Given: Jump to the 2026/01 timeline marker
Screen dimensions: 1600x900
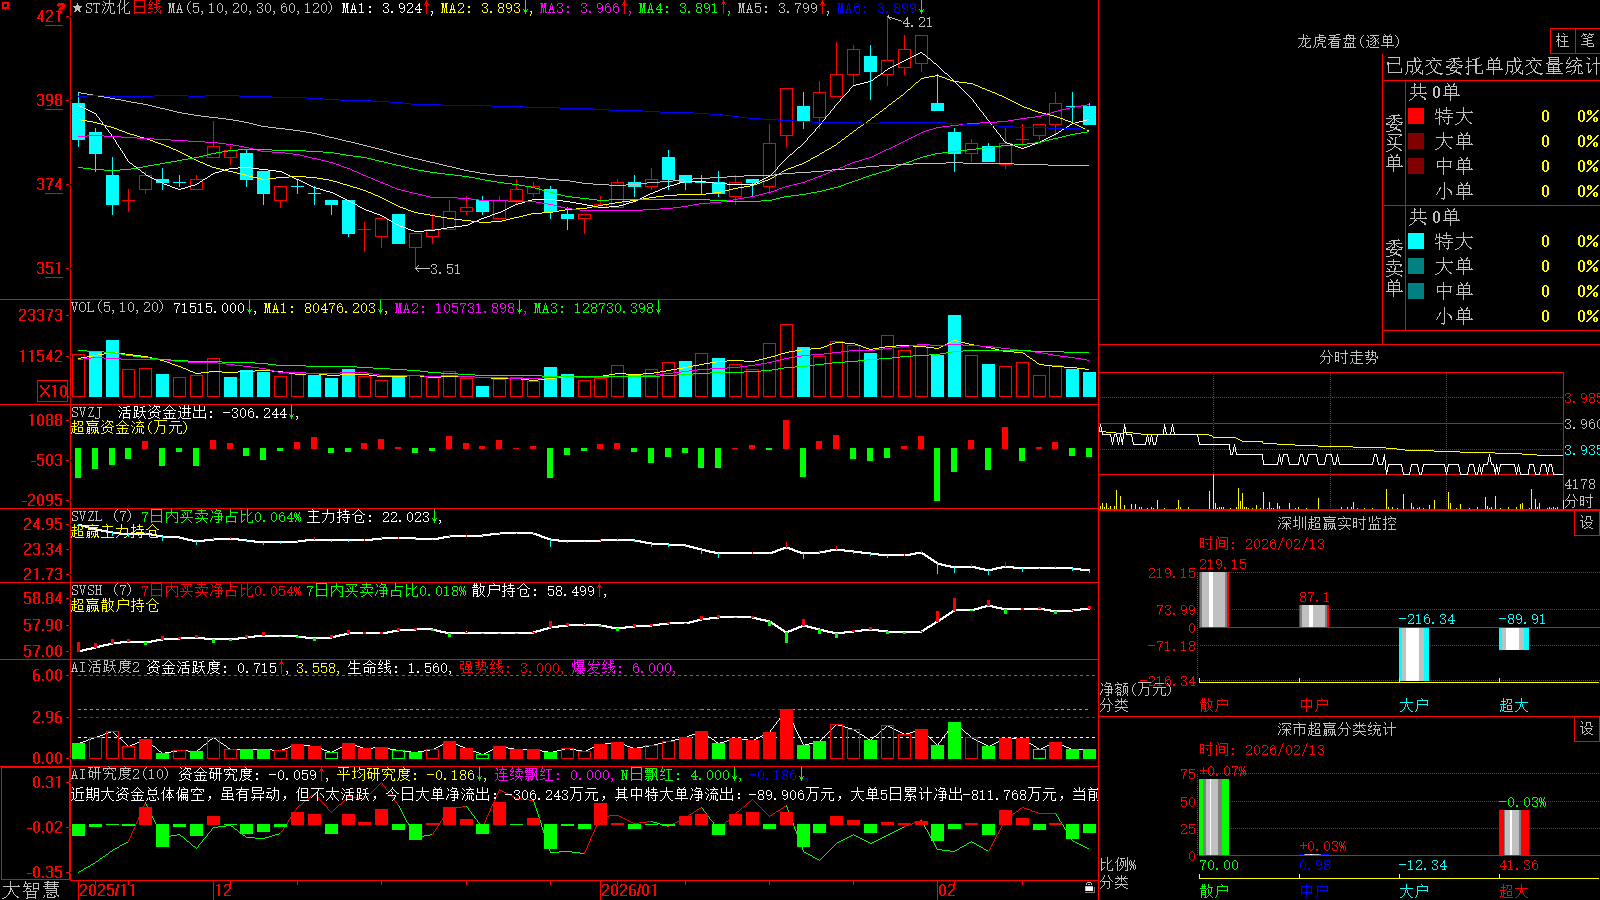Looking at the screenshot, I should coord(630,890).
